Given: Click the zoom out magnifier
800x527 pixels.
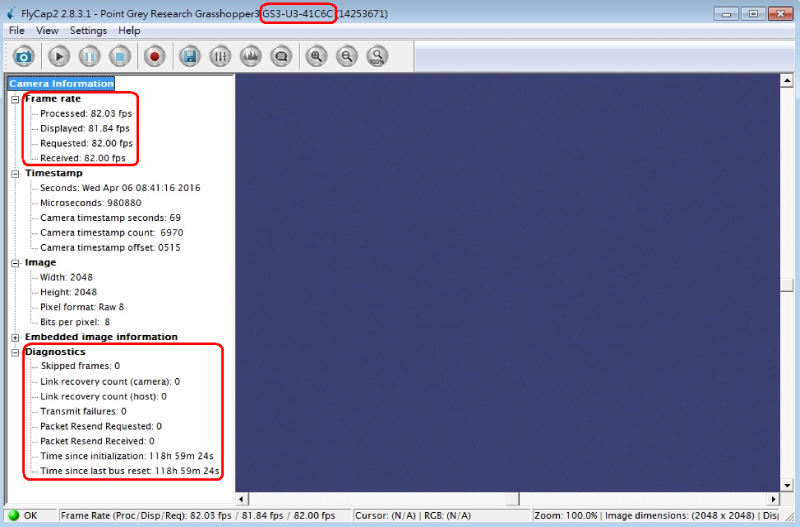Looking at the screenshot, I should point(346,57).
